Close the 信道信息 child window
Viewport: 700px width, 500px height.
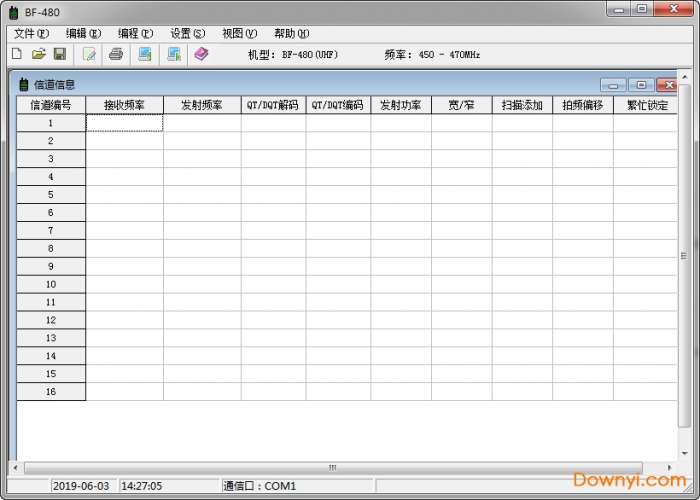click(667, 85)
